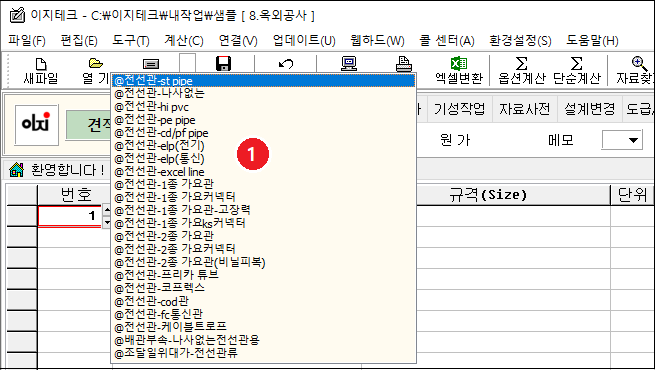The image size is (655, 370).
Task: Open the 환경설정(S) menu
Action: pos(520,41)
